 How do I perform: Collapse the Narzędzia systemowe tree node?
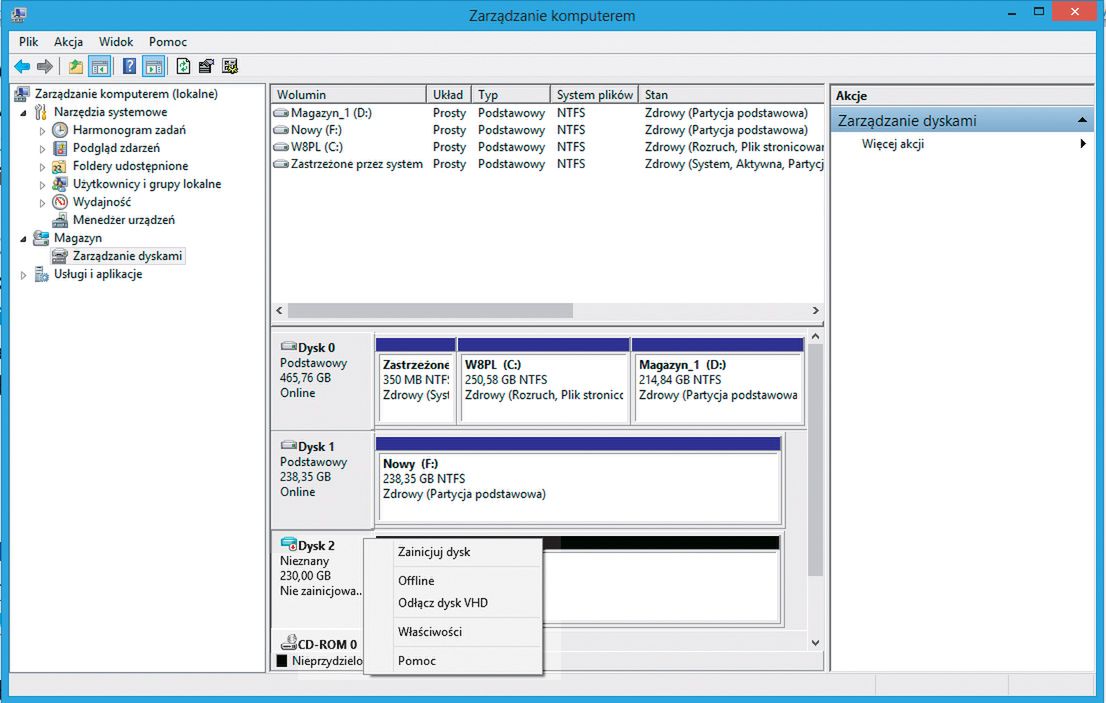(24, 112)
